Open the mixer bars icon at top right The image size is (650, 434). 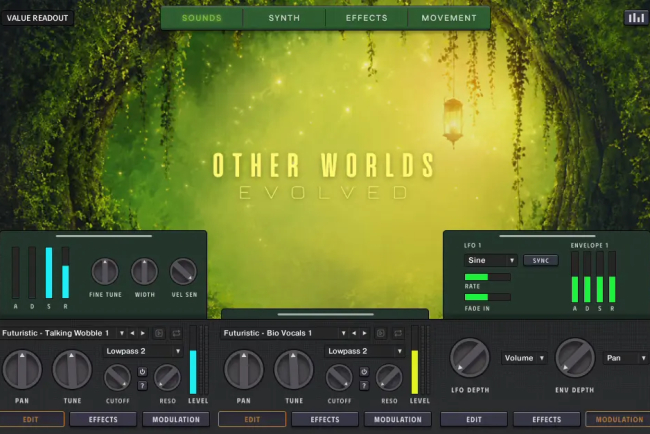[x=635, y=18]
